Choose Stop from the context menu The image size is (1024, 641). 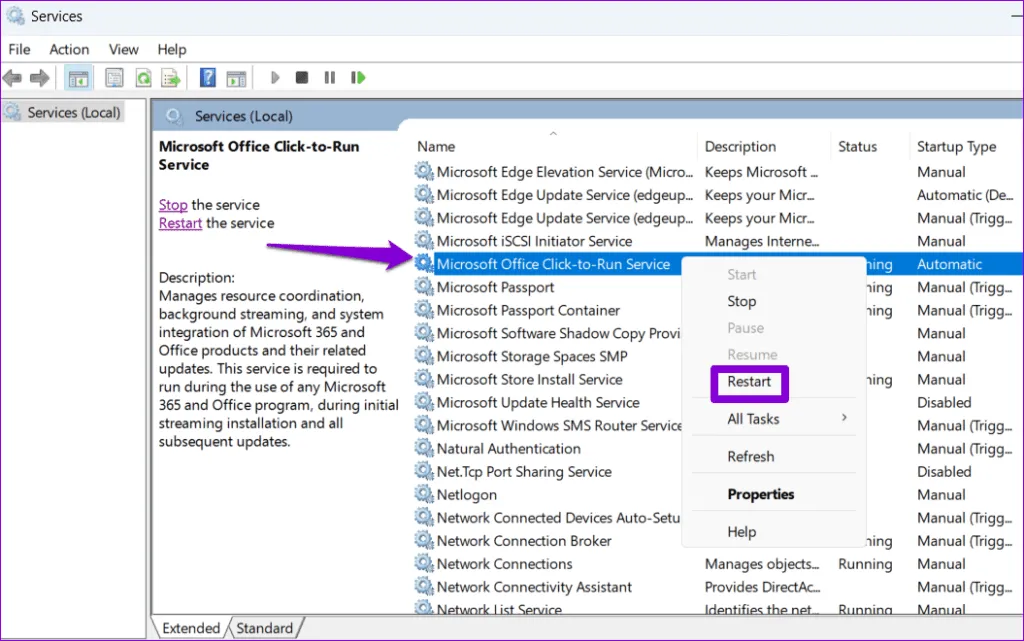click(741, 301)
